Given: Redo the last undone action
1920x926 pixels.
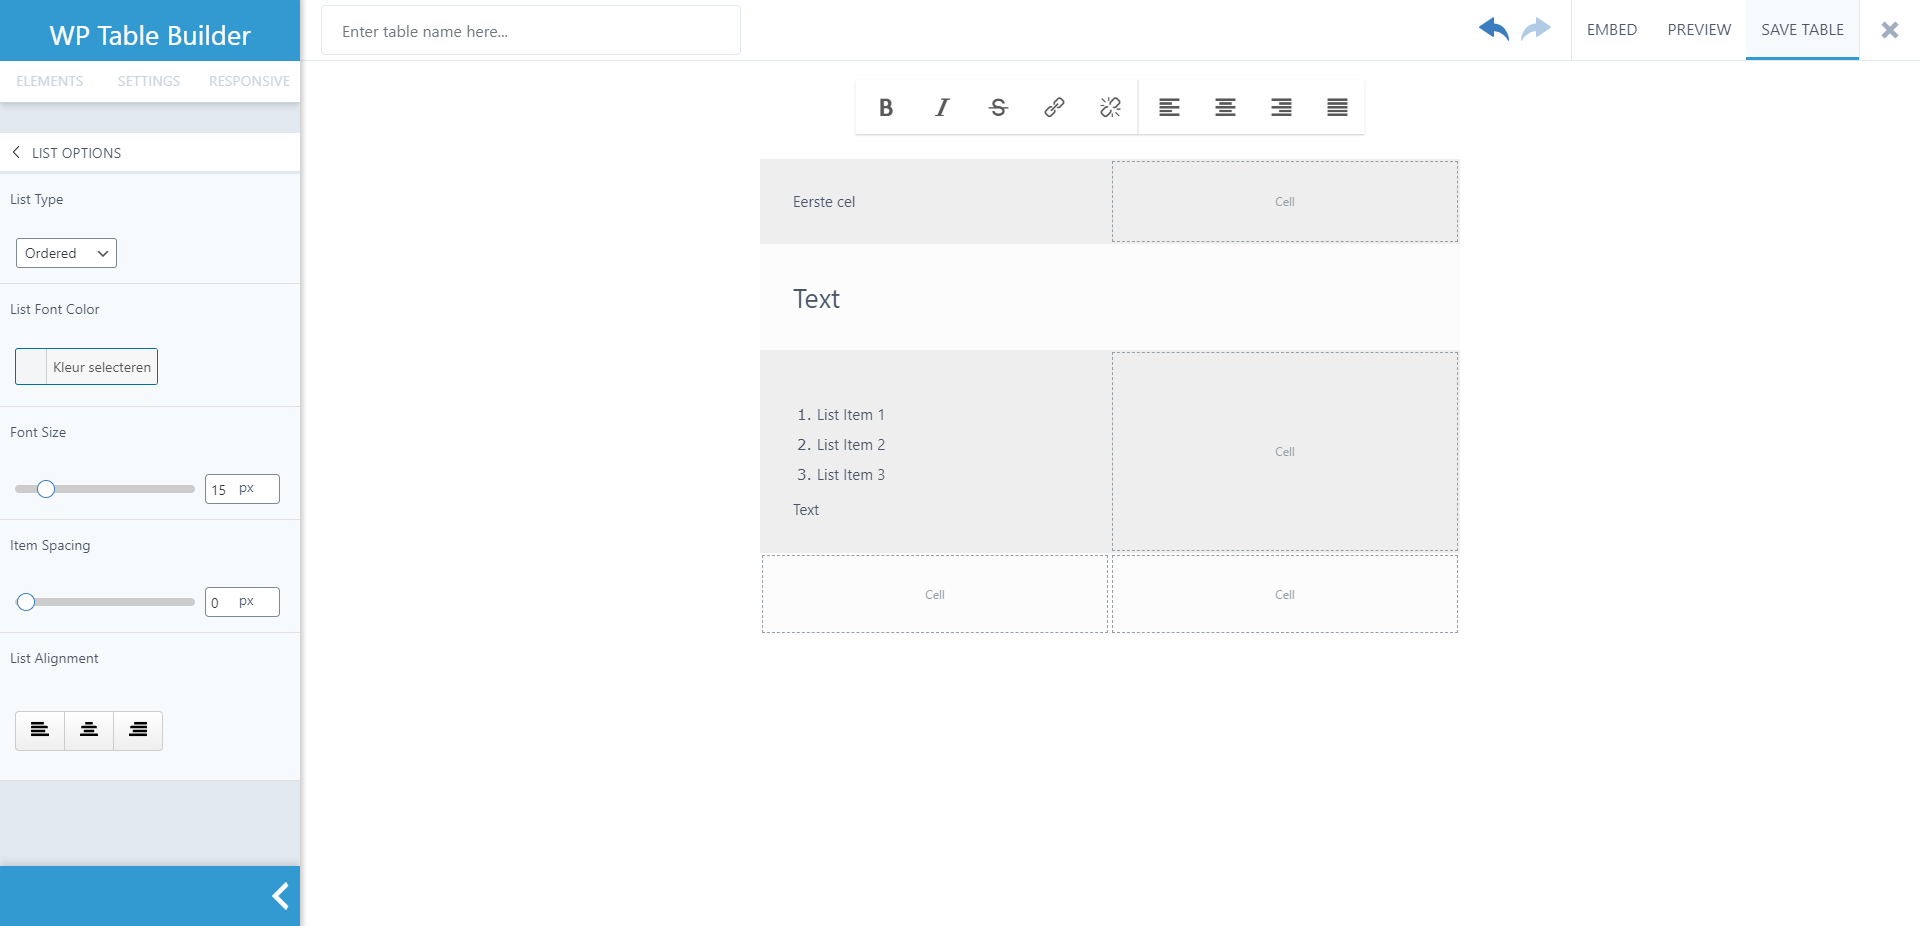Looking at the screenshot, I should click(x=1536, y=29).
